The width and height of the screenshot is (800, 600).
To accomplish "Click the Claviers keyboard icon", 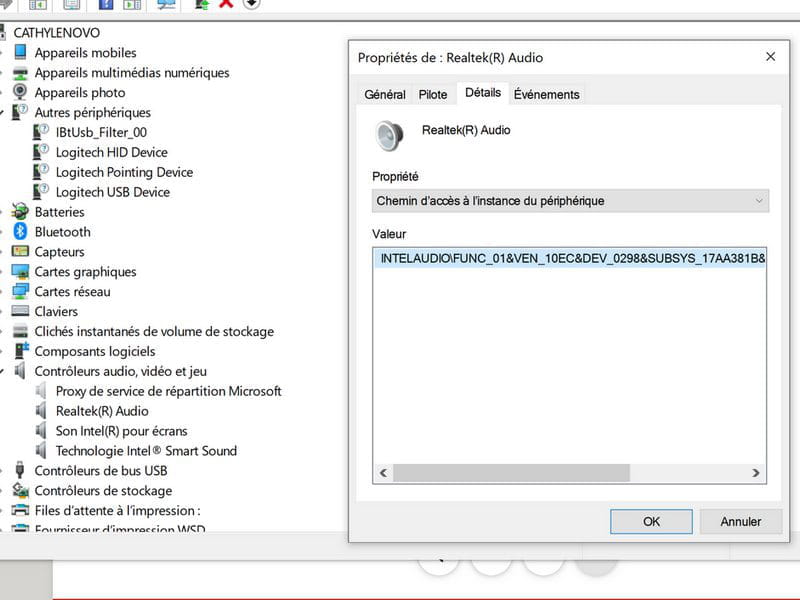I will 20,311.
